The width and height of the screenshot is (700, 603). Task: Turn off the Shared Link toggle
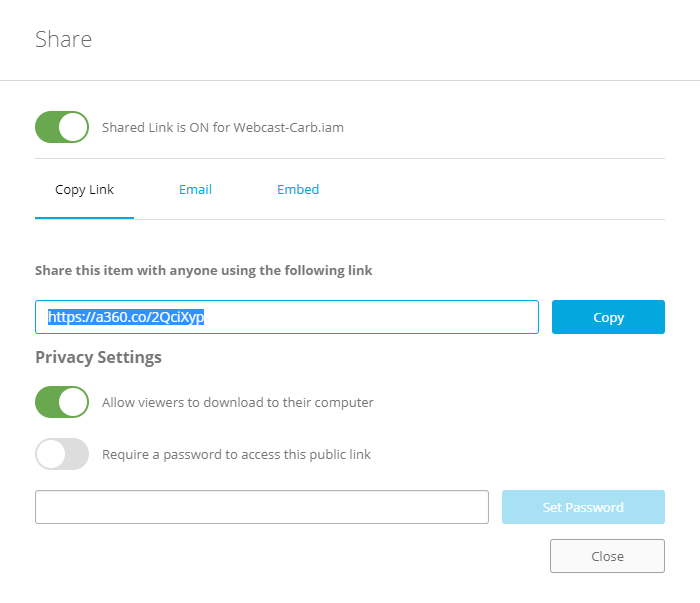point(62,127)
